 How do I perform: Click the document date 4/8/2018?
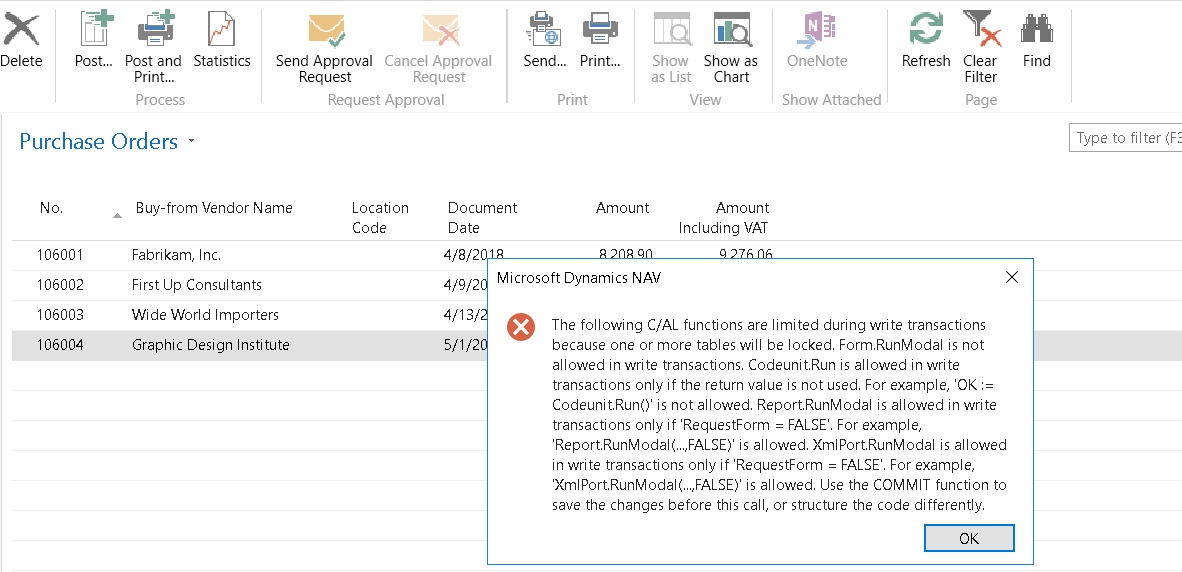pos(474,255)
